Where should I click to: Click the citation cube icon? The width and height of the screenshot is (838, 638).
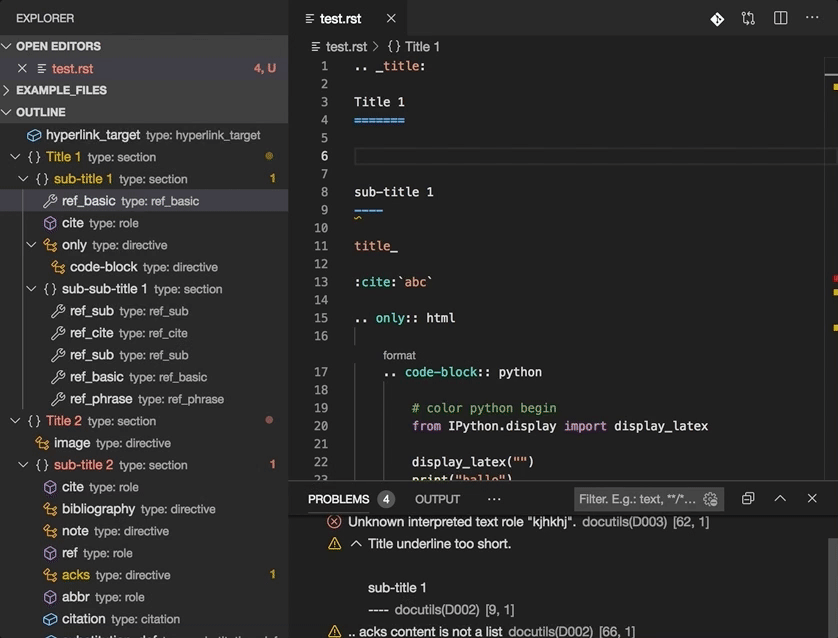tap(50, 619)
